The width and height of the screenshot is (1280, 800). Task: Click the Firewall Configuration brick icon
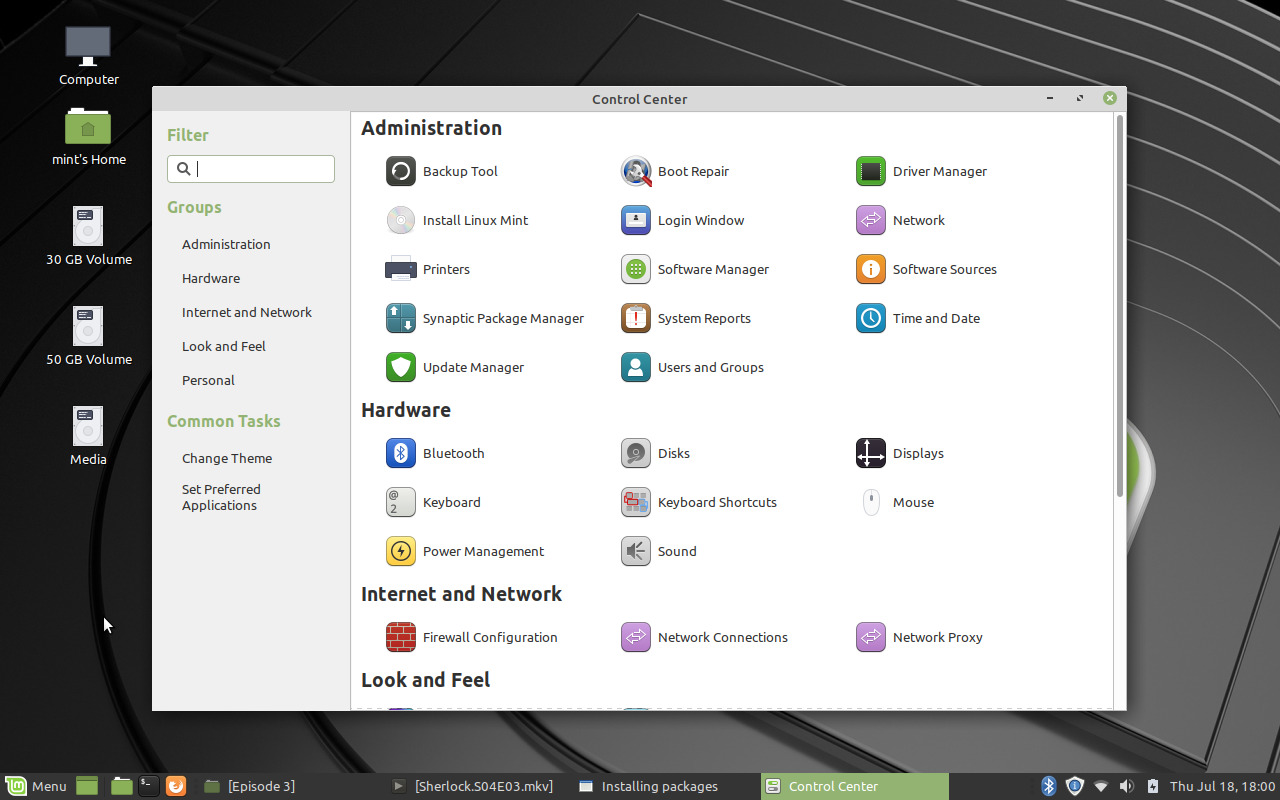pos(401,637)
